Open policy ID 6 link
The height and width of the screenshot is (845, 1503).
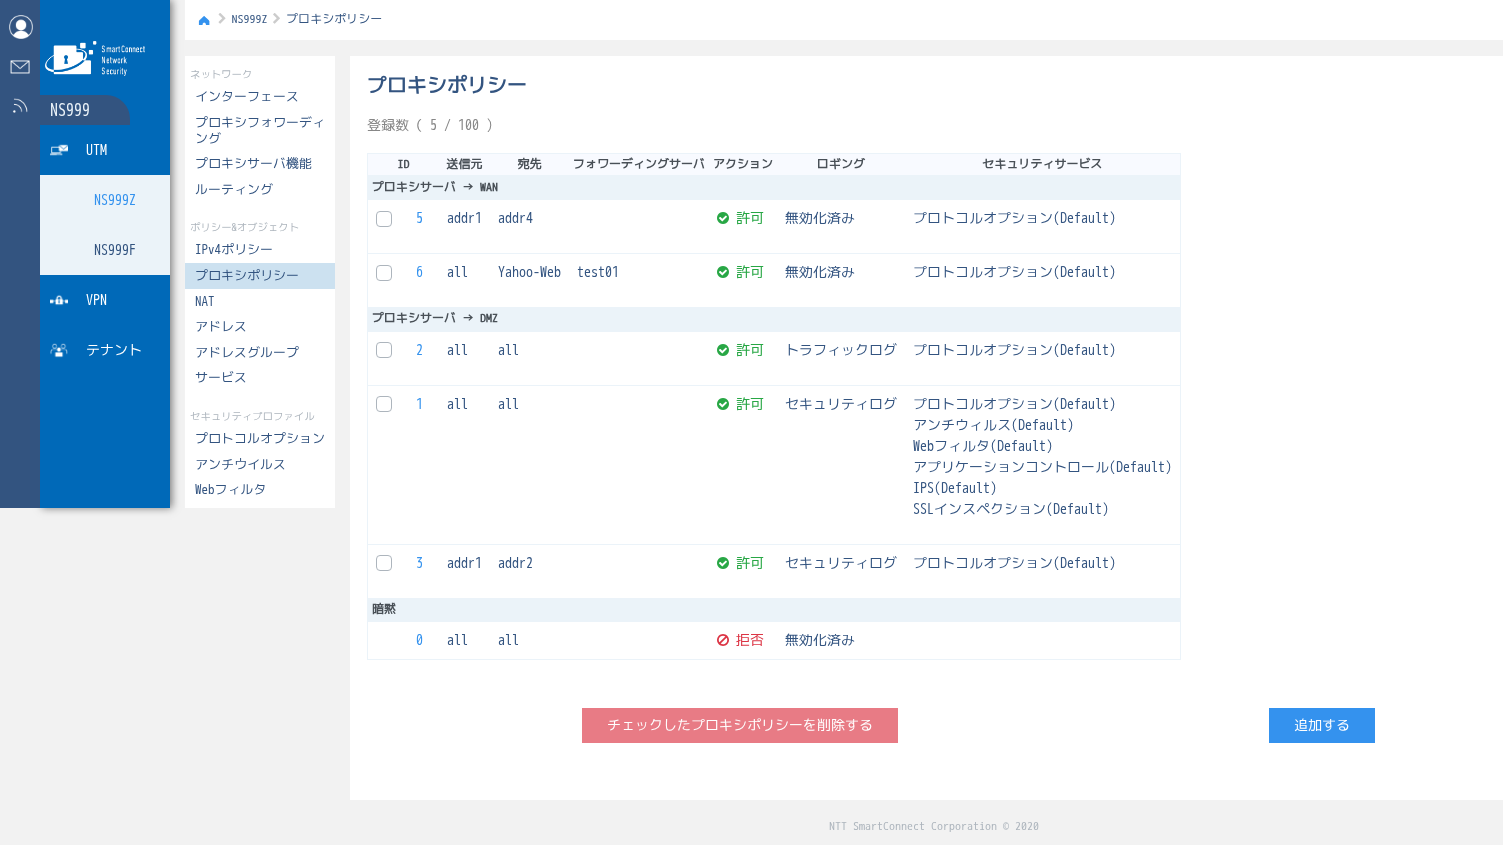pyautogui.click(x=419, y=272)
